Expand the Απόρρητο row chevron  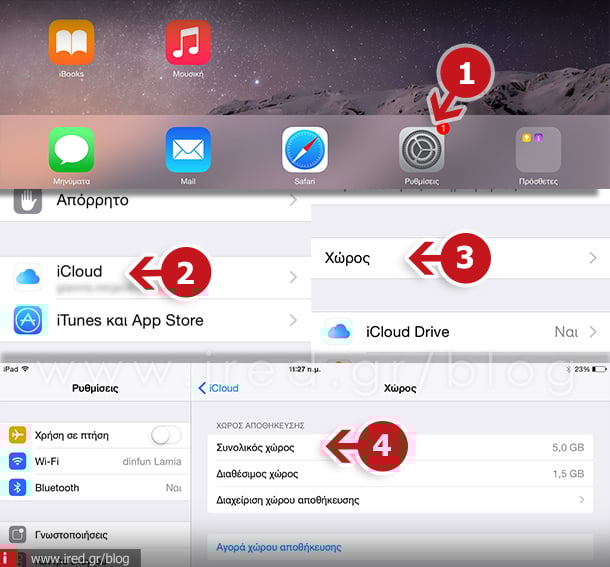[293, 200]
